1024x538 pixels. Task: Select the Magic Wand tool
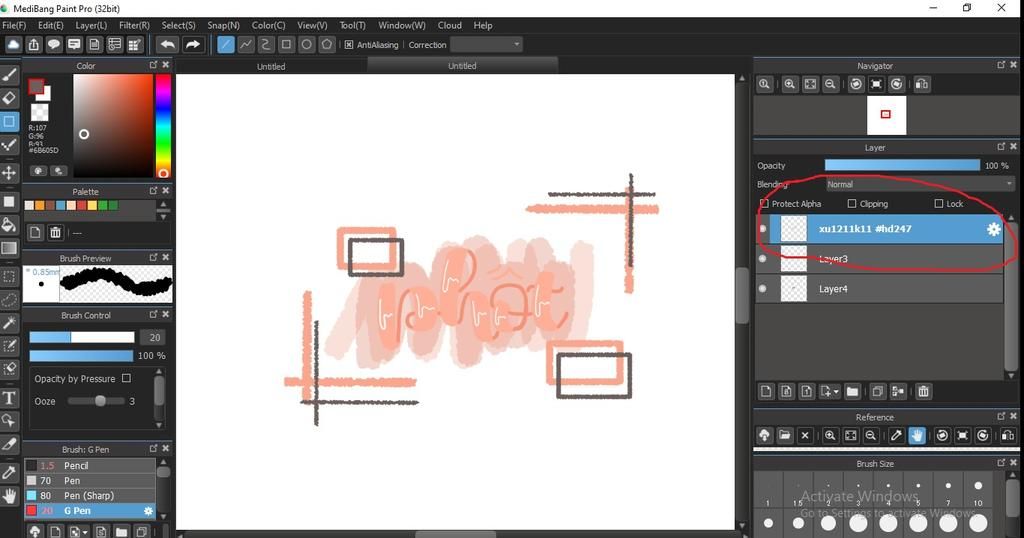(x=9, y=323)
